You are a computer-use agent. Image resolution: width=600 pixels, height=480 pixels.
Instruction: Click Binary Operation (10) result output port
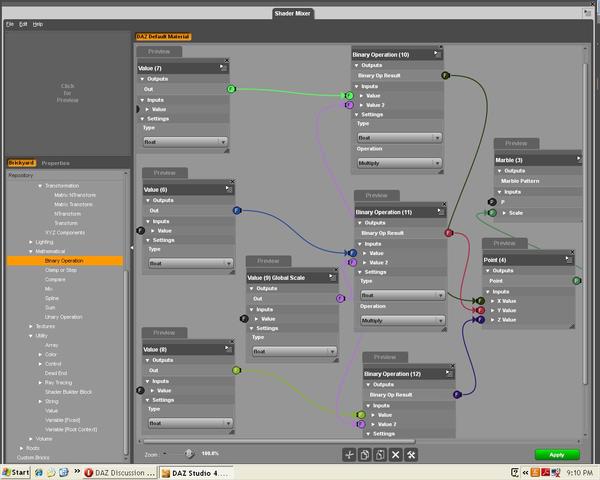tap(445, 75)
